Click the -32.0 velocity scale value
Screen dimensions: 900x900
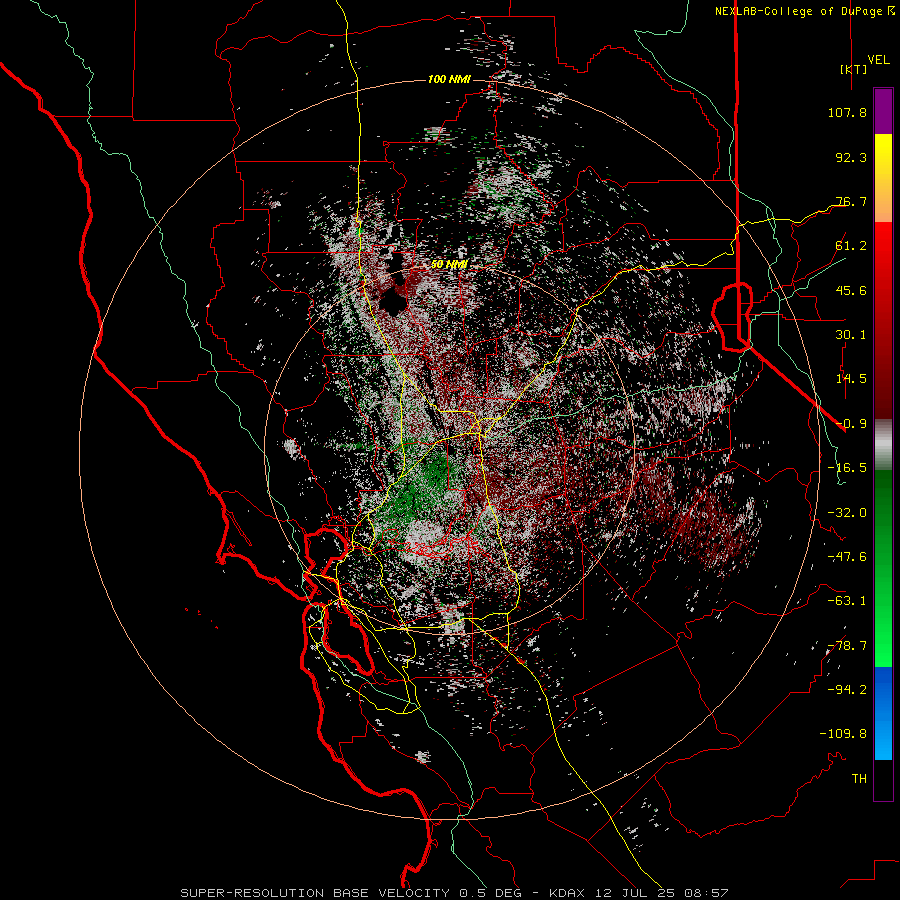click(x=847, y=513)
